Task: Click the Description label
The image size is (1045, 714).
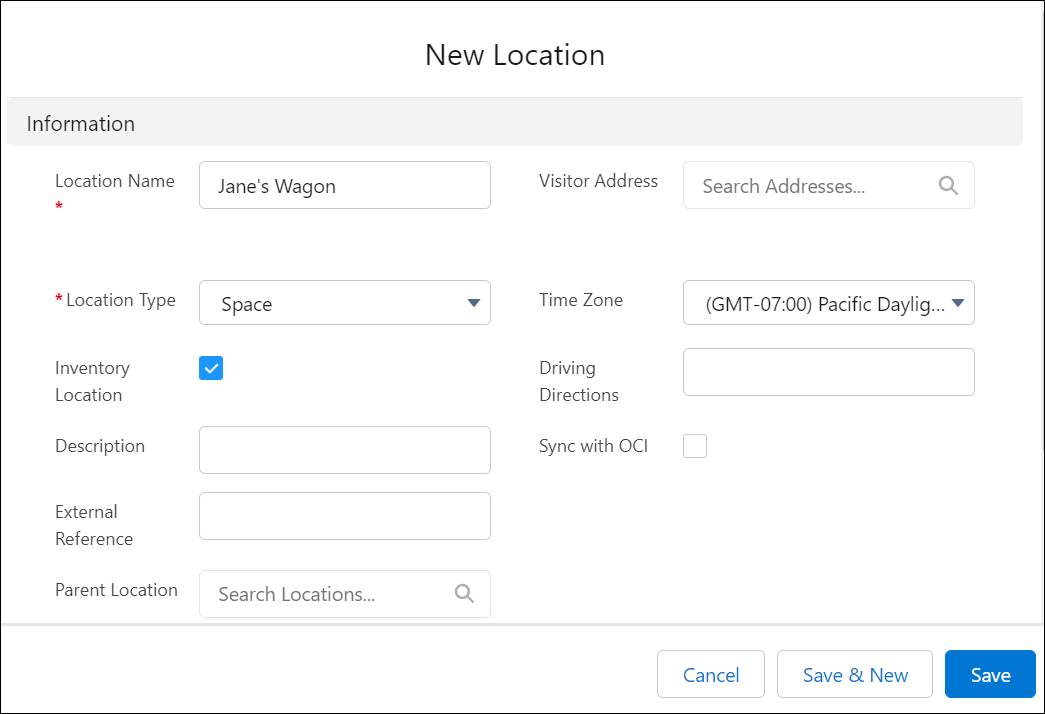Action: coord(100,446)
